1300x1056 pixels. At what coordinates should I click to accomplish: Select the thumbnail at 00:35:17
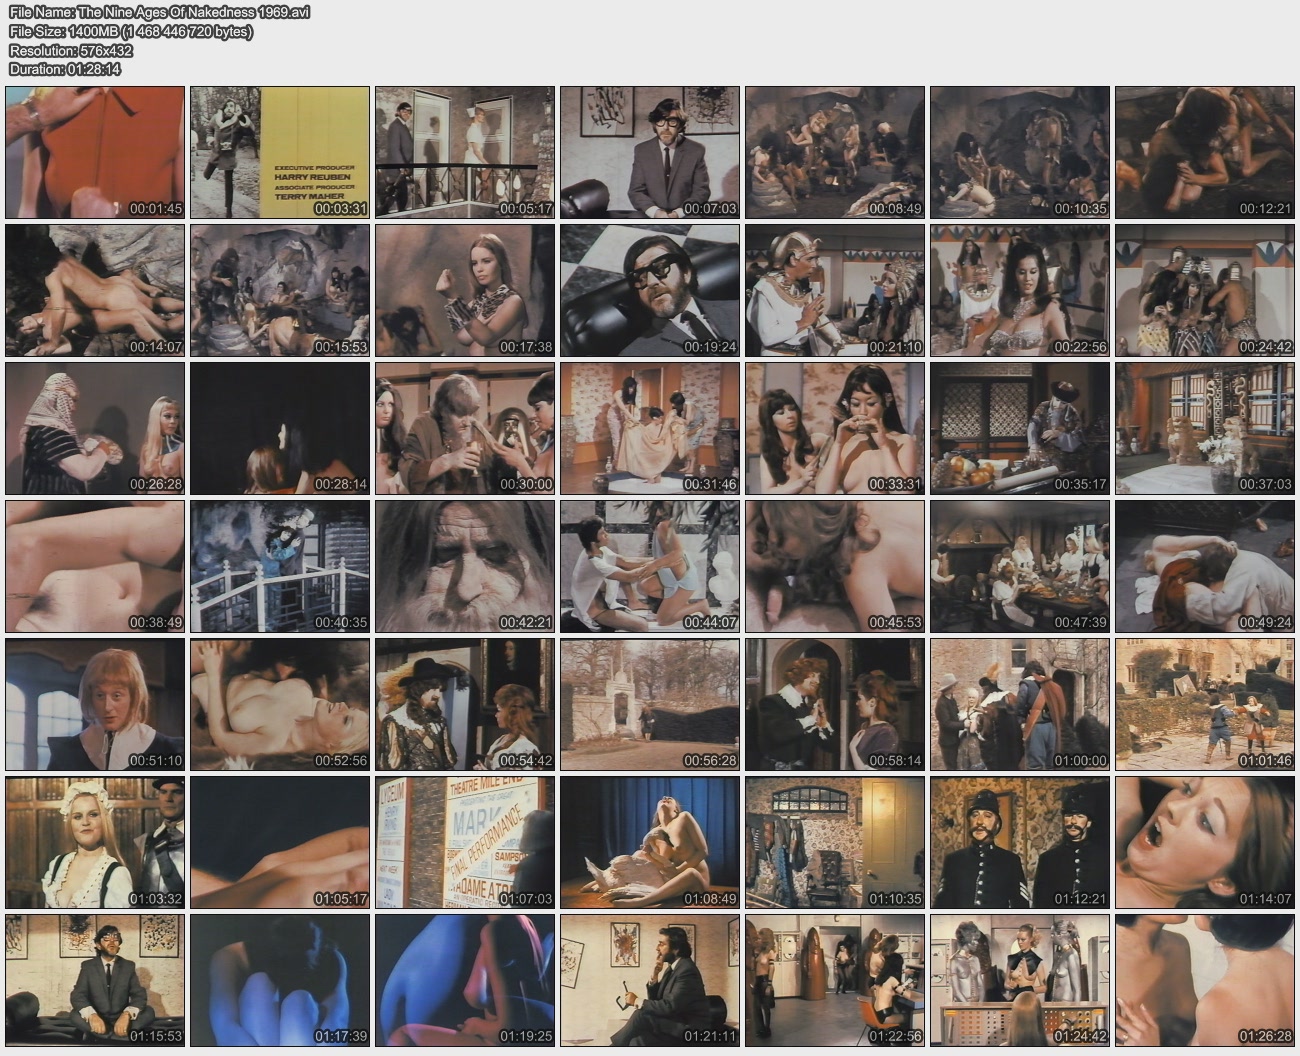1020,428
